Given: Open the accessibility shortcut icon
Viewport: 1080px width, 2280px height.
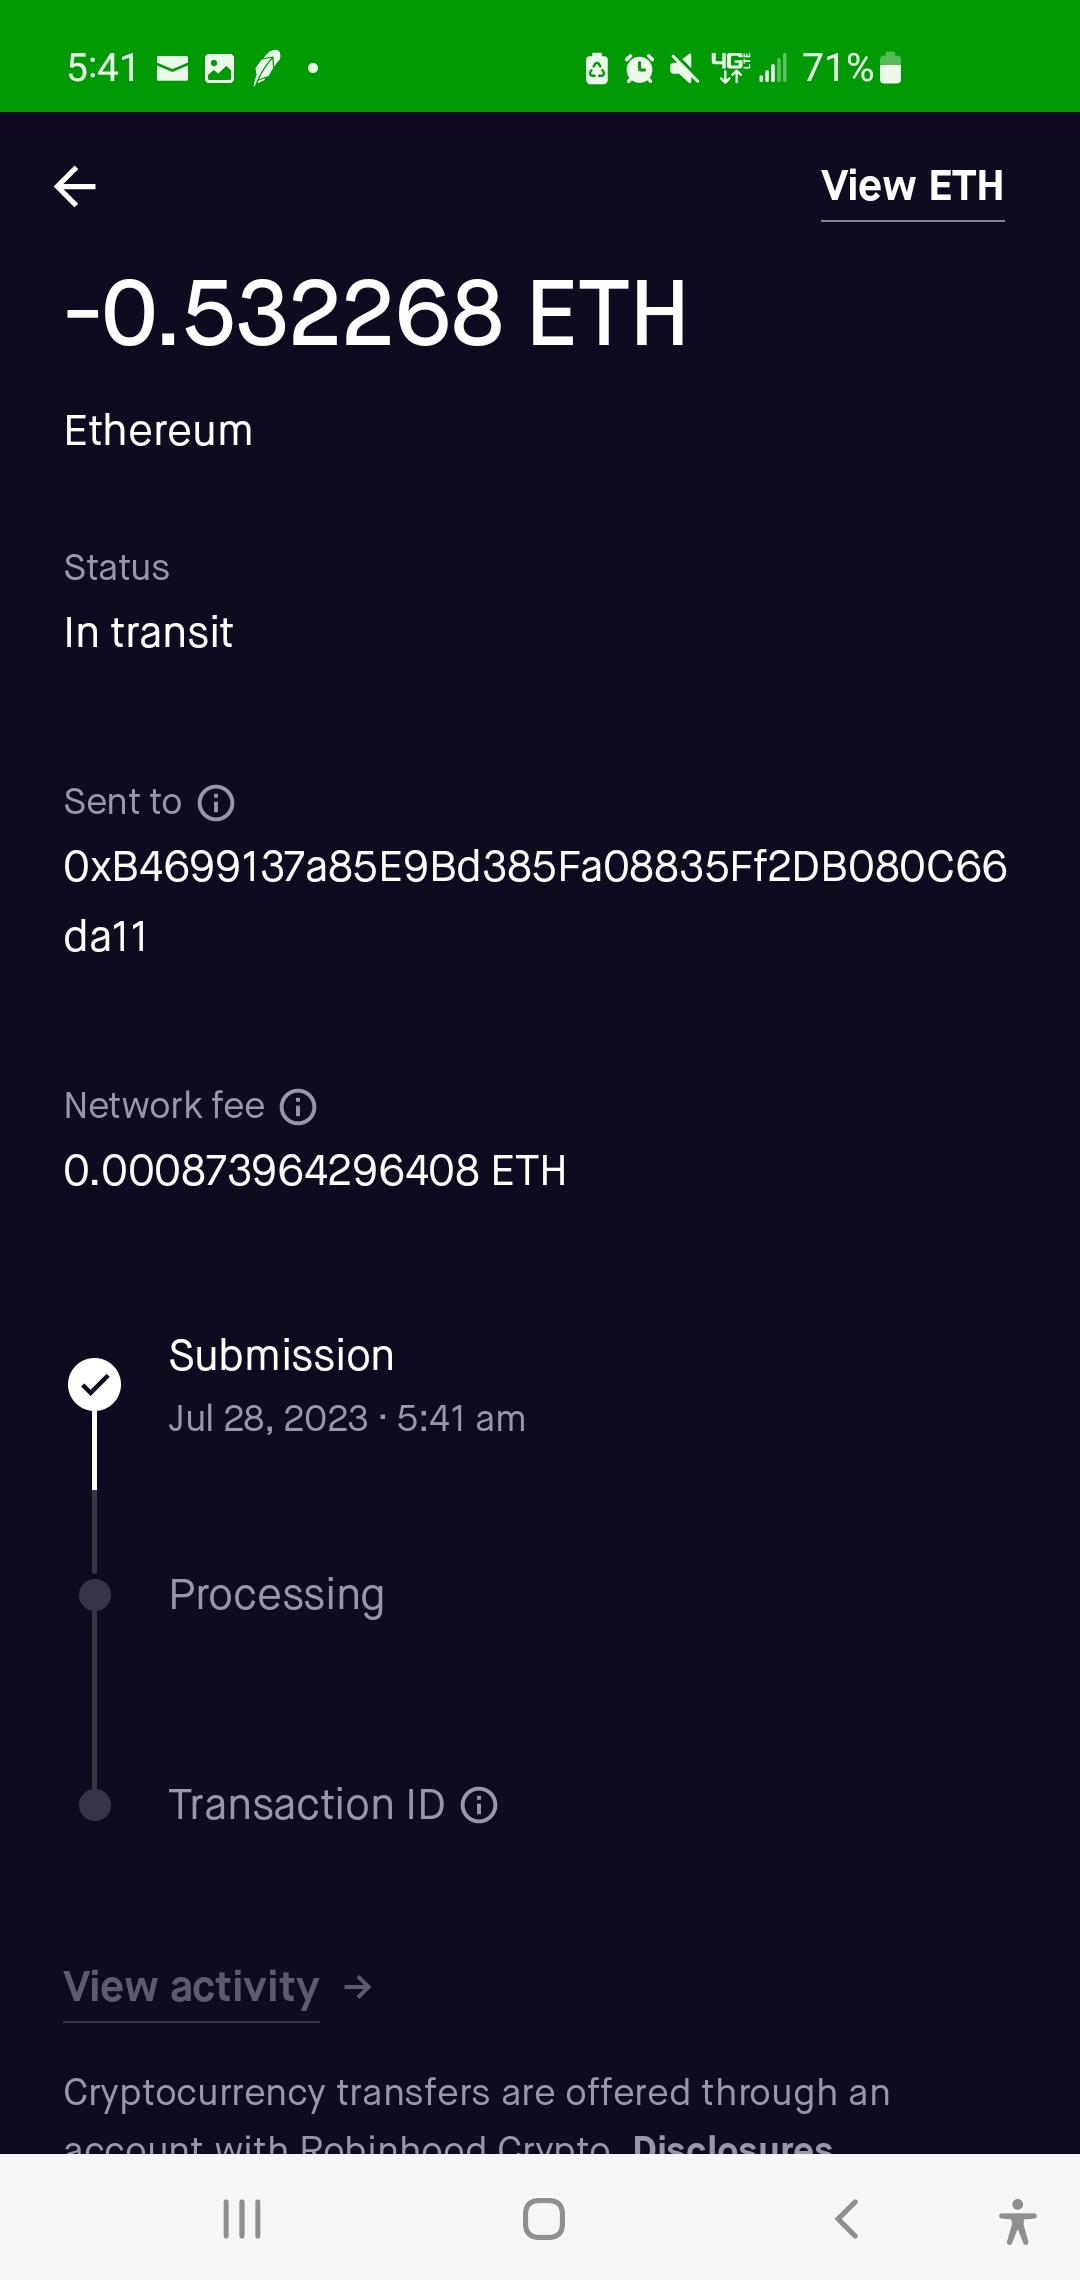Looking at the screenshot, I should click(1017, 2221).
